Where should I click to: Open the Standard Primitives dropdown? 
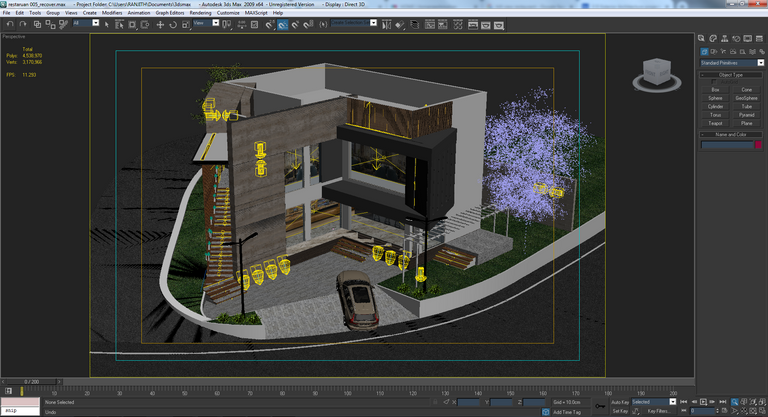click(732, 63)
